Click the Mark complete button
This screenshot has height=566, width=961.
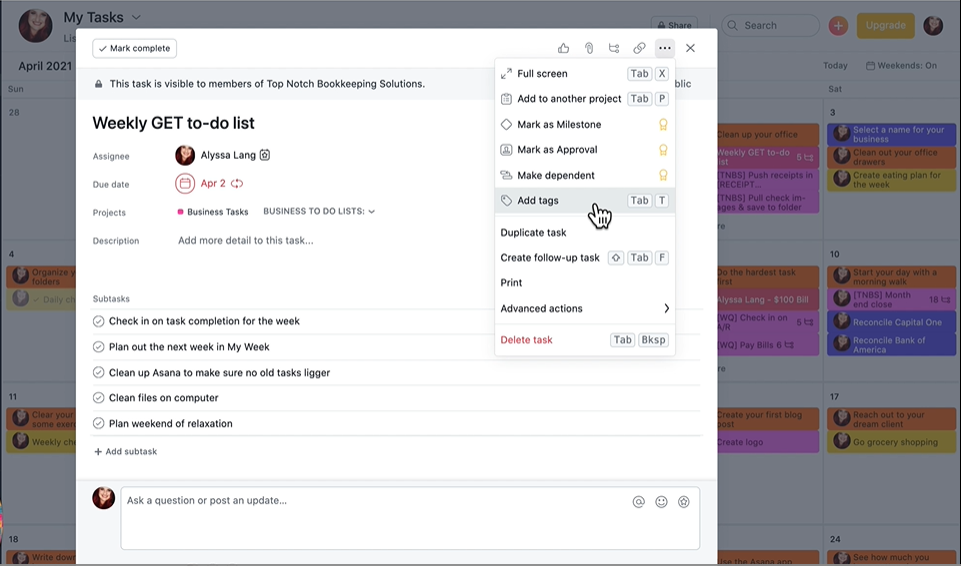pyautogui.click(x=134, y=48)
